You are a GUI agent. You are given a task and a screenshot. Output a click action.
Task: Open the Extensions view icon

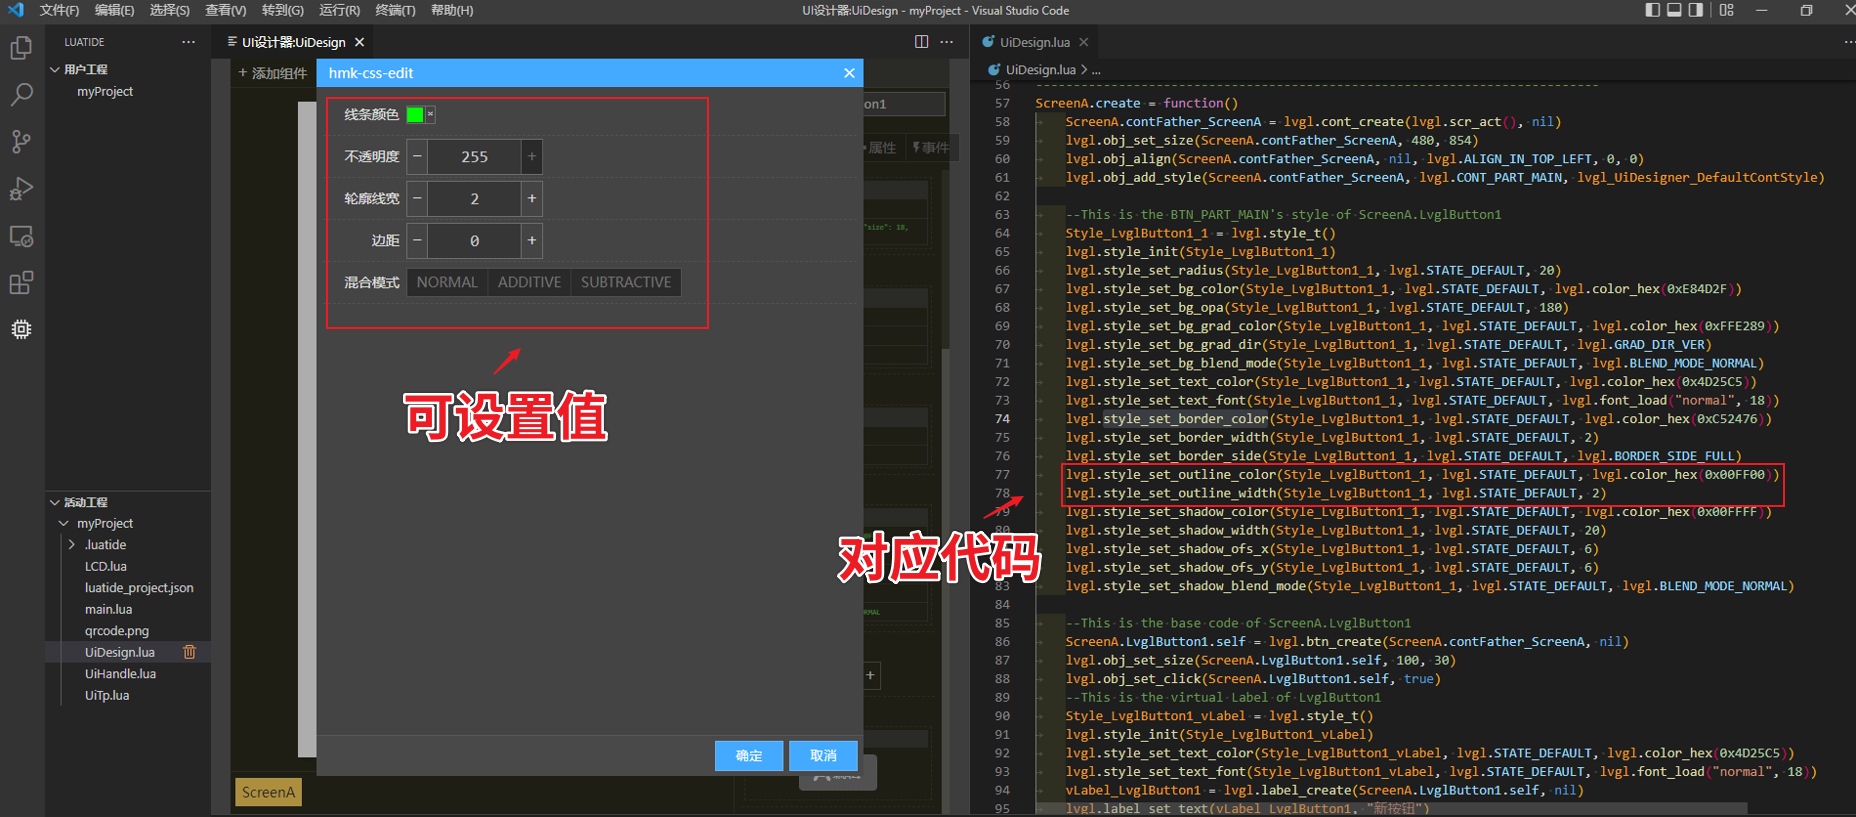click(x=21, y=283)
